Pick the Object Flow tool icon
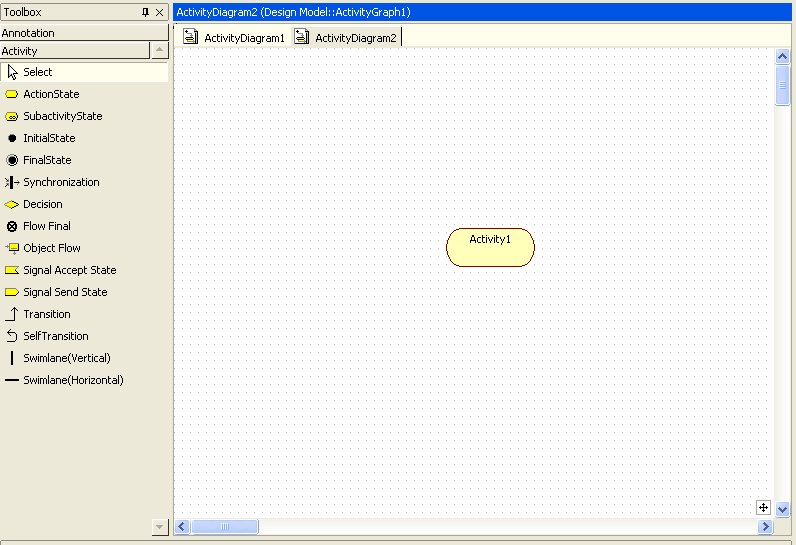Screen dimensions: 796x545 12,248
